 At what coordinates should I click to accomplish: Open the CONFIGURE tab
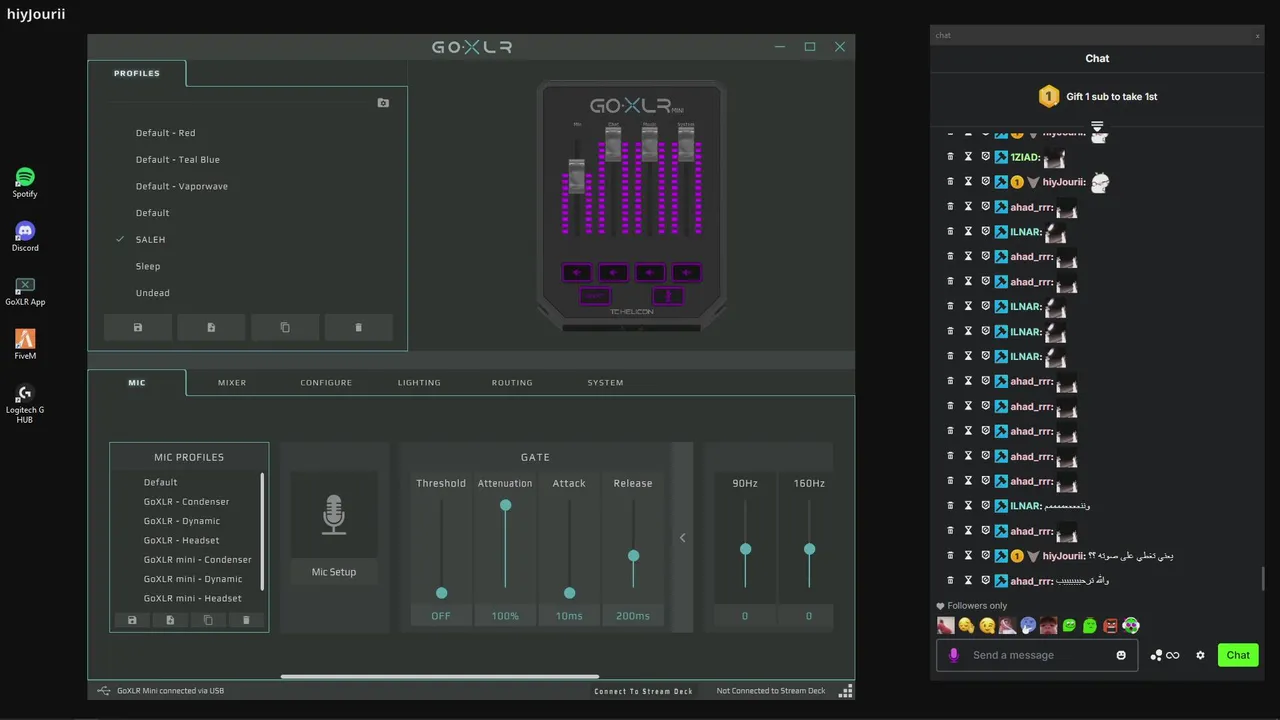click(326, 383)
